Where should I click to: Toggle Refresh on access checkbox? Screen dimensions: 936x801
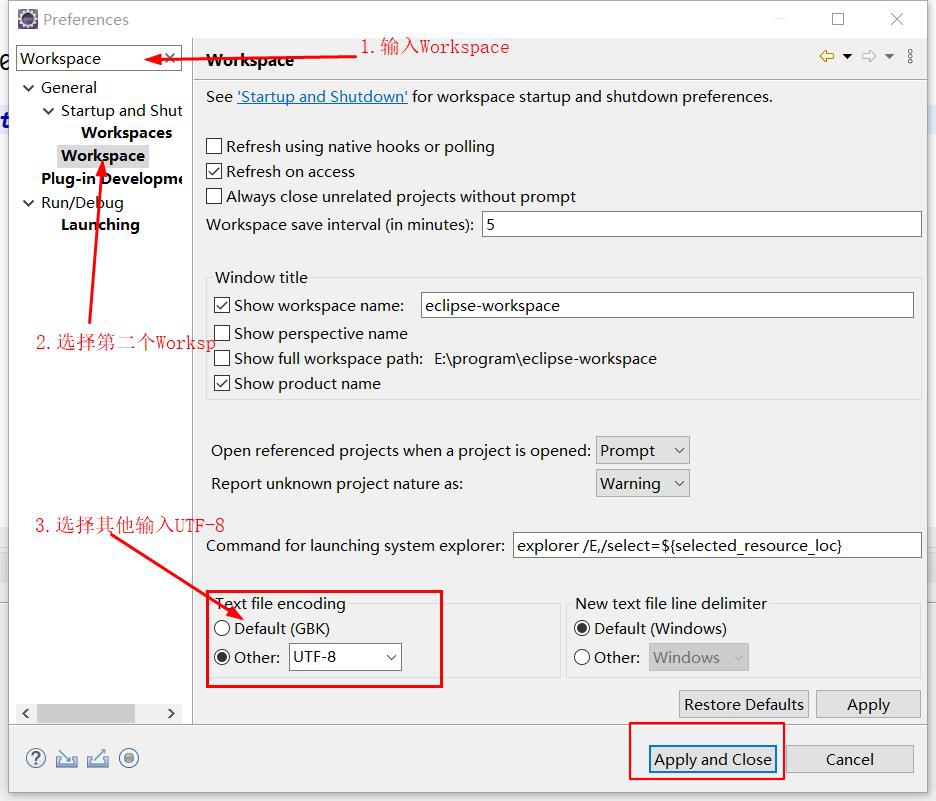click(x=214, y=171)
